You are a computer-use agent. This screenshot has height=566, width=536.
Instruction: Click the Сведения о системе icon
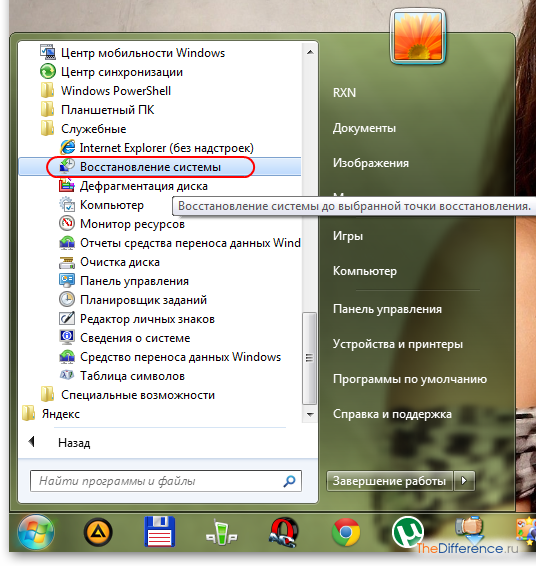(x=67, y=338)
